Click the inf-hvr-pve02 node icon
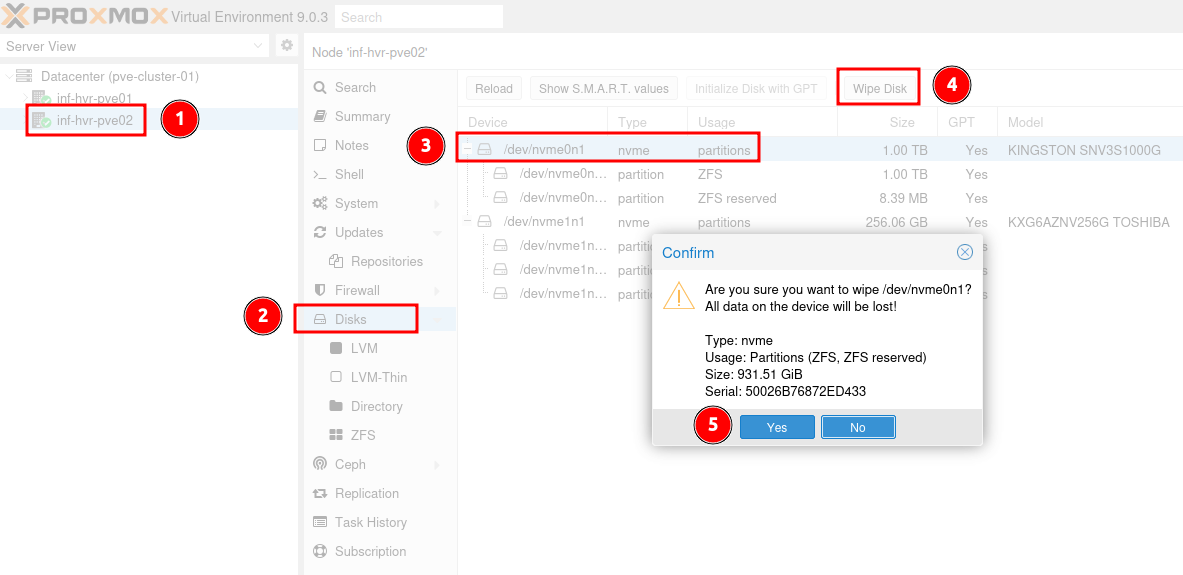 [41, 119]
